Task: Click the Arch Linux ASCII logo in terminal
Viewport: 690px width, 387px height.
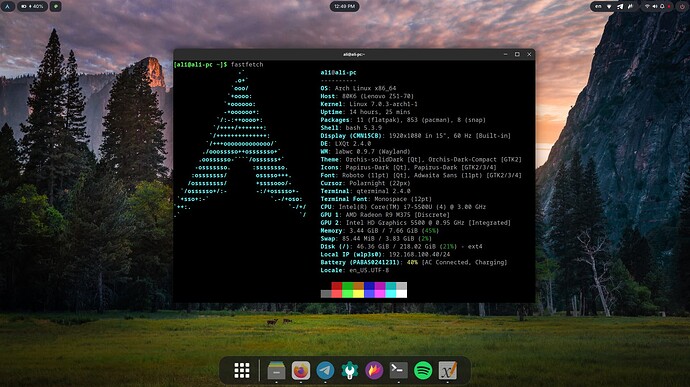Action: pos(241,144)
